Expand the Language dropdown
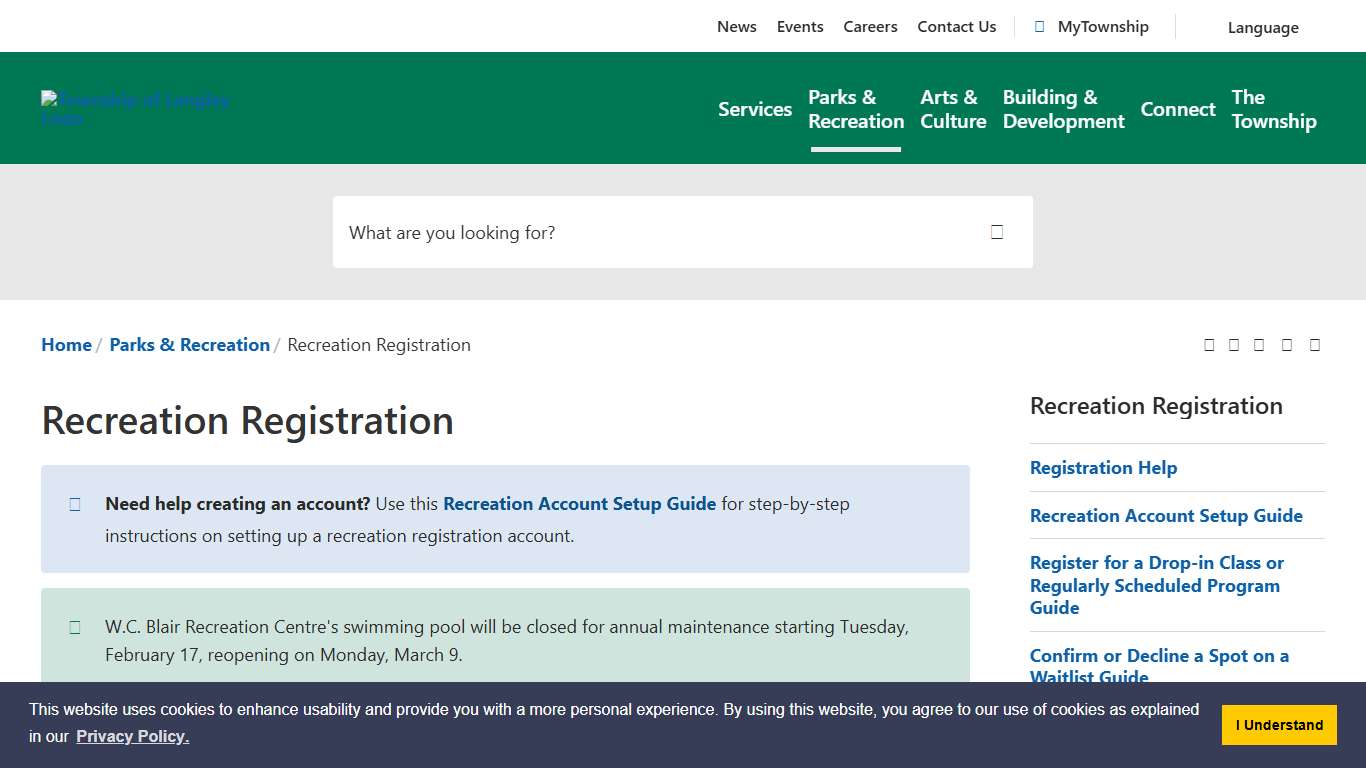This screenshot has height=768, width=1366. pyautogui.click(x=1262, y=27)
